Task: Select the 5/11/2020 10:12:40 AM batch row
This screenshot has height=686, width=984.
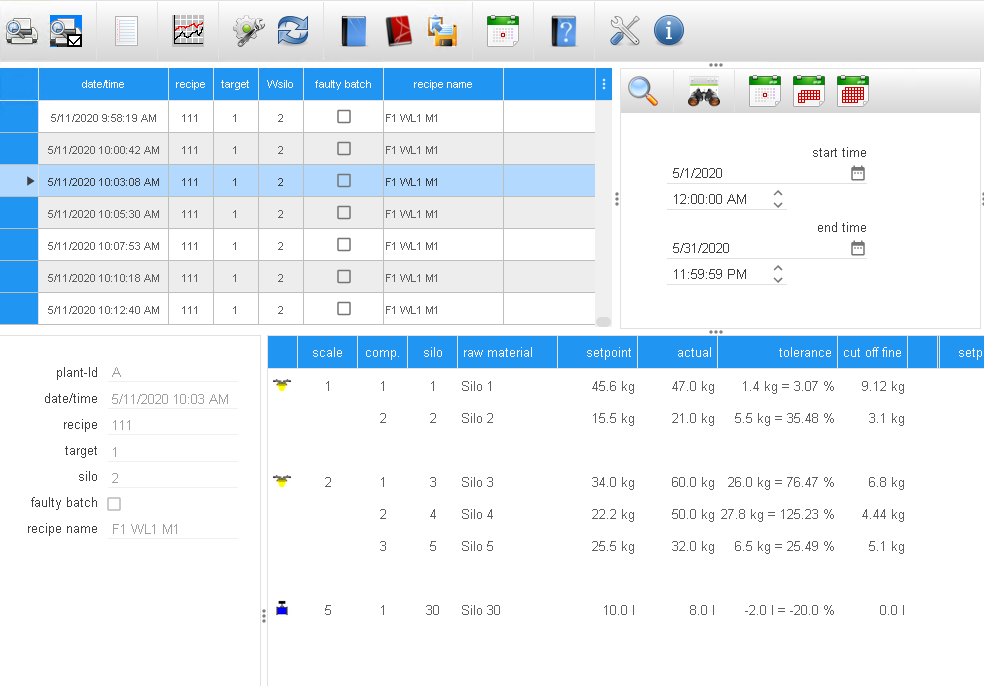Action: pyautogui.click(x=297, y=309)
